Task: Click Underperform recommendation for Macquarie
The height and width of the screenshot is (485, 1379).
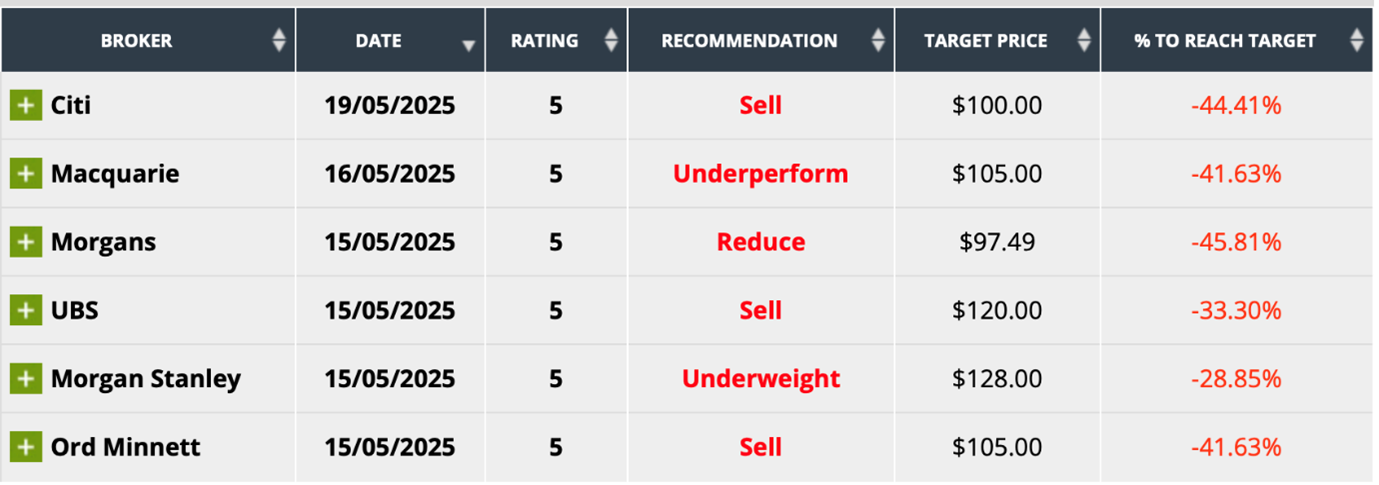Action: coord(760,174)
